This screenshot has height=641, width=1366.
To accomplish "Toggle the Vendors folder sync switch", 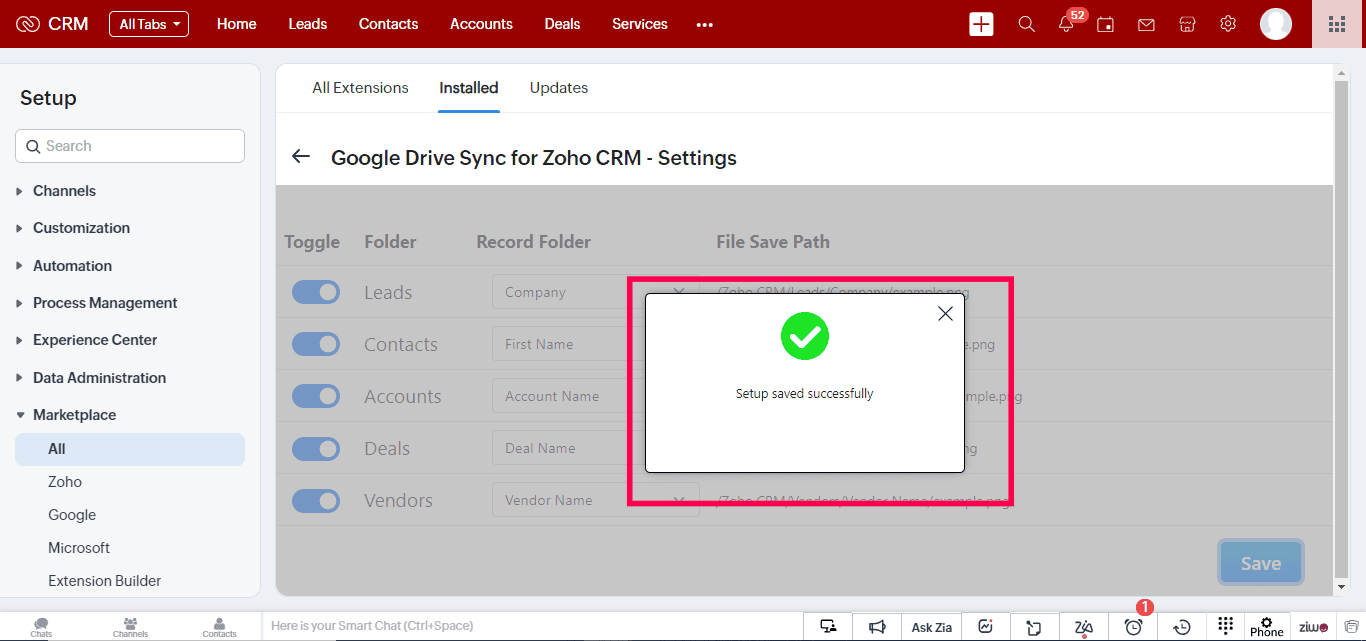I will point(316,500).
